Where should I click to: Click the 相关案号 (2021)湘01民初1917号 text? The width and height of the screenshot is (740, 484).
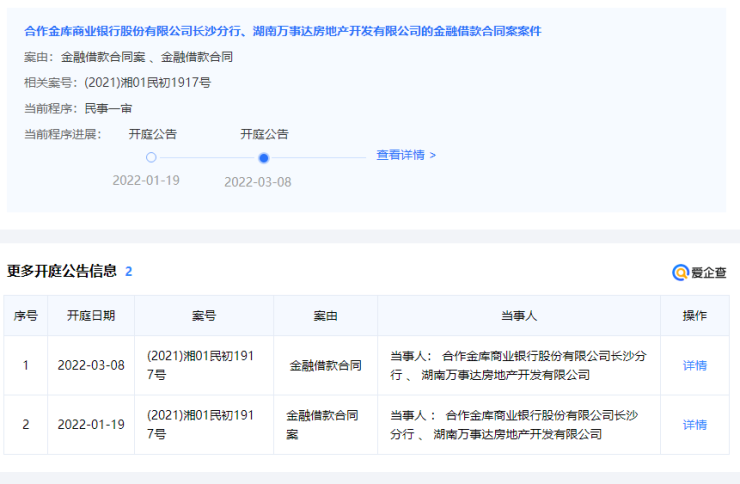click(118, 83)
